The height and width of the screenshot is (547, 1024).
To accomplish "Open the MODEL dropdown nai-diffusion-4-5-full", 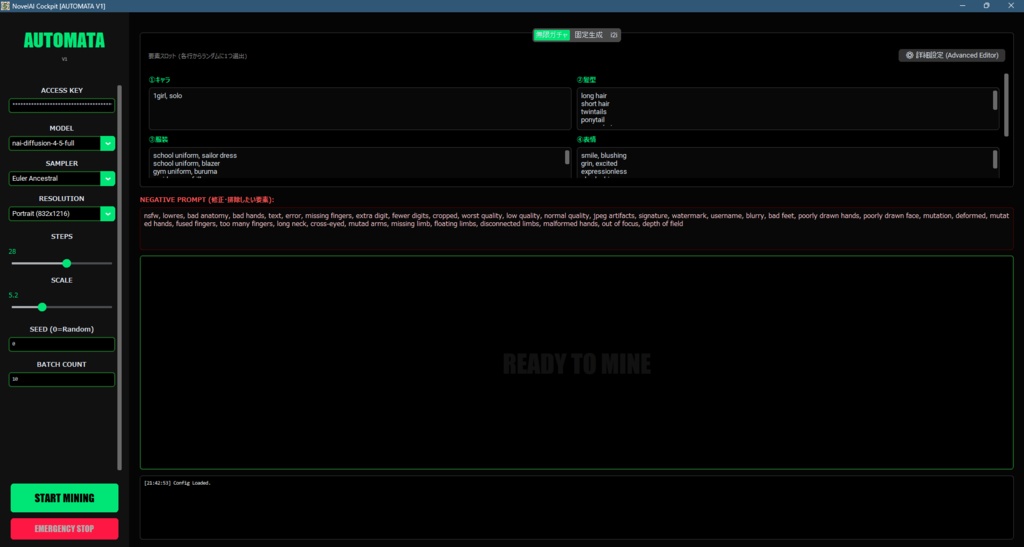I will [61, 143].
